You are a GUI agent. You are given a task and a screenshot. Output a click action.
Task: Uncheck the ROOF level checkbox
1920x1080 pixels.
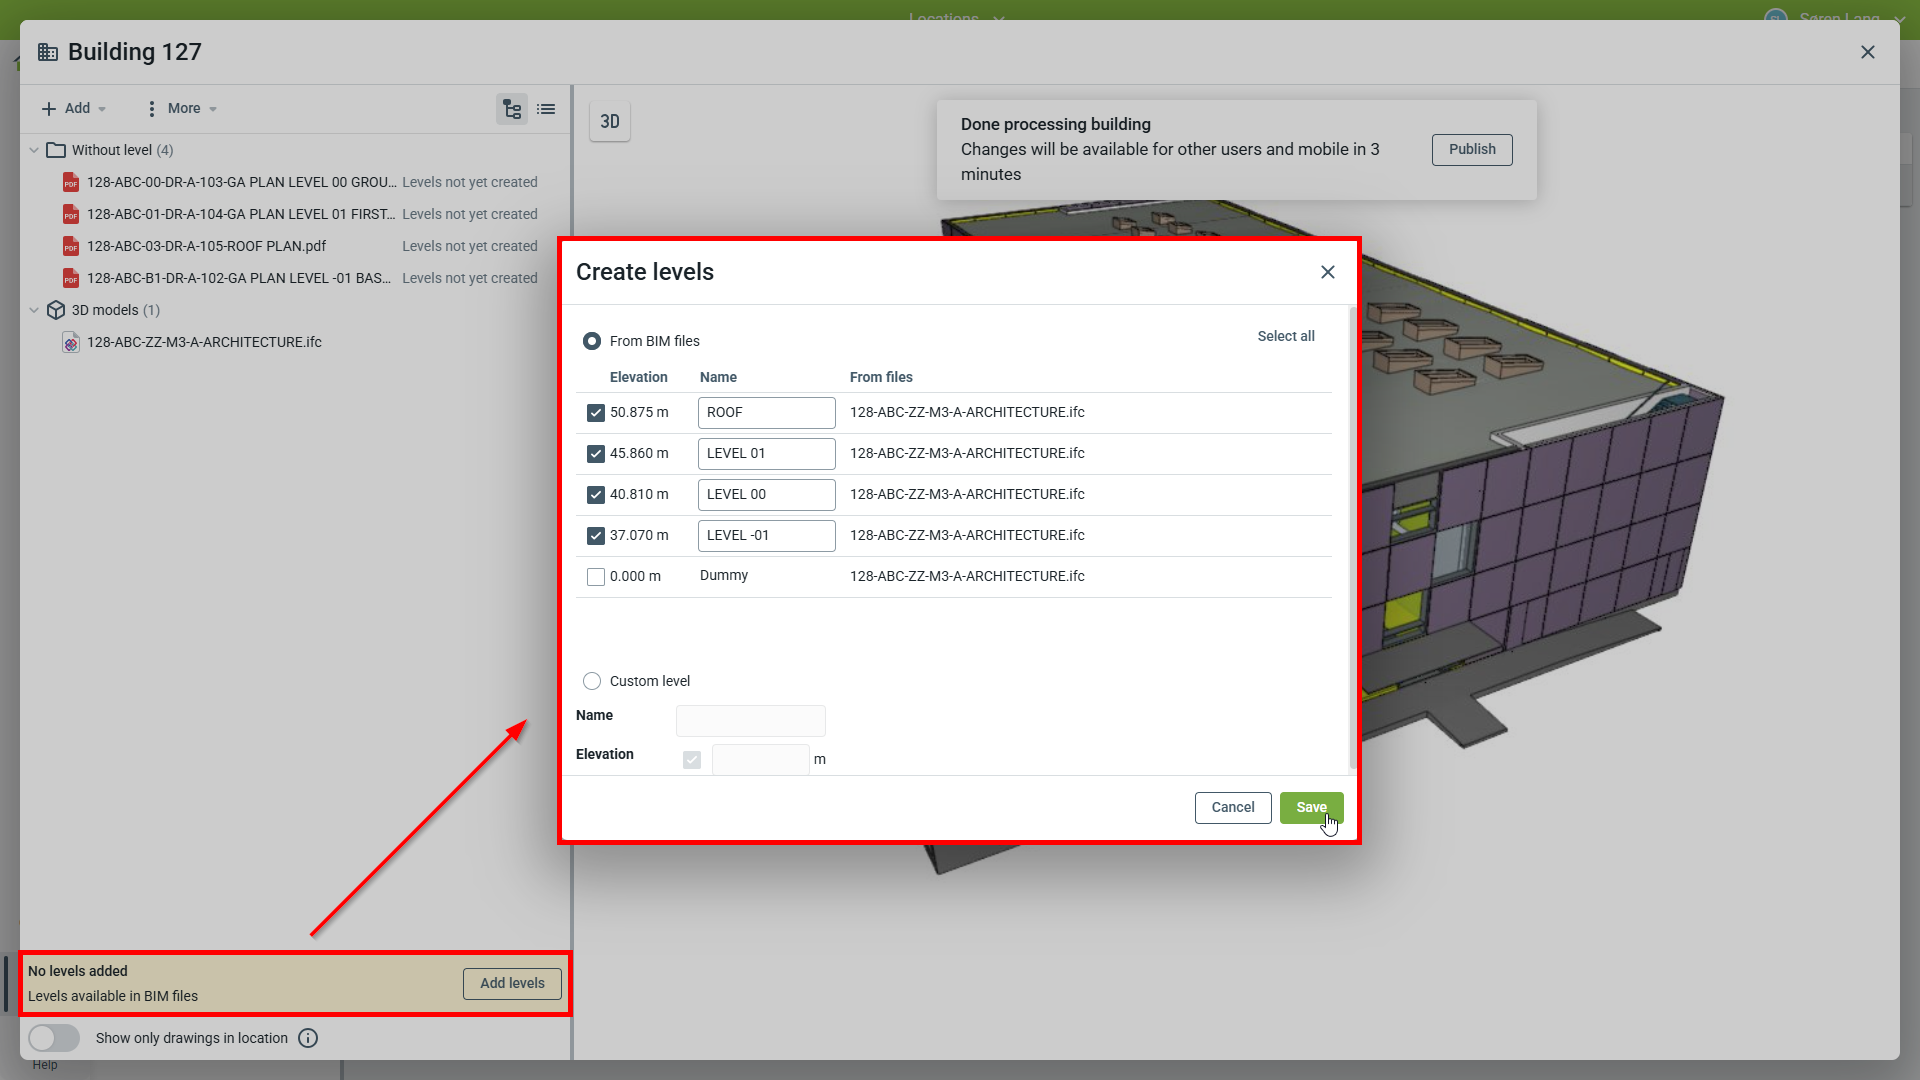(x=596, y=413)
